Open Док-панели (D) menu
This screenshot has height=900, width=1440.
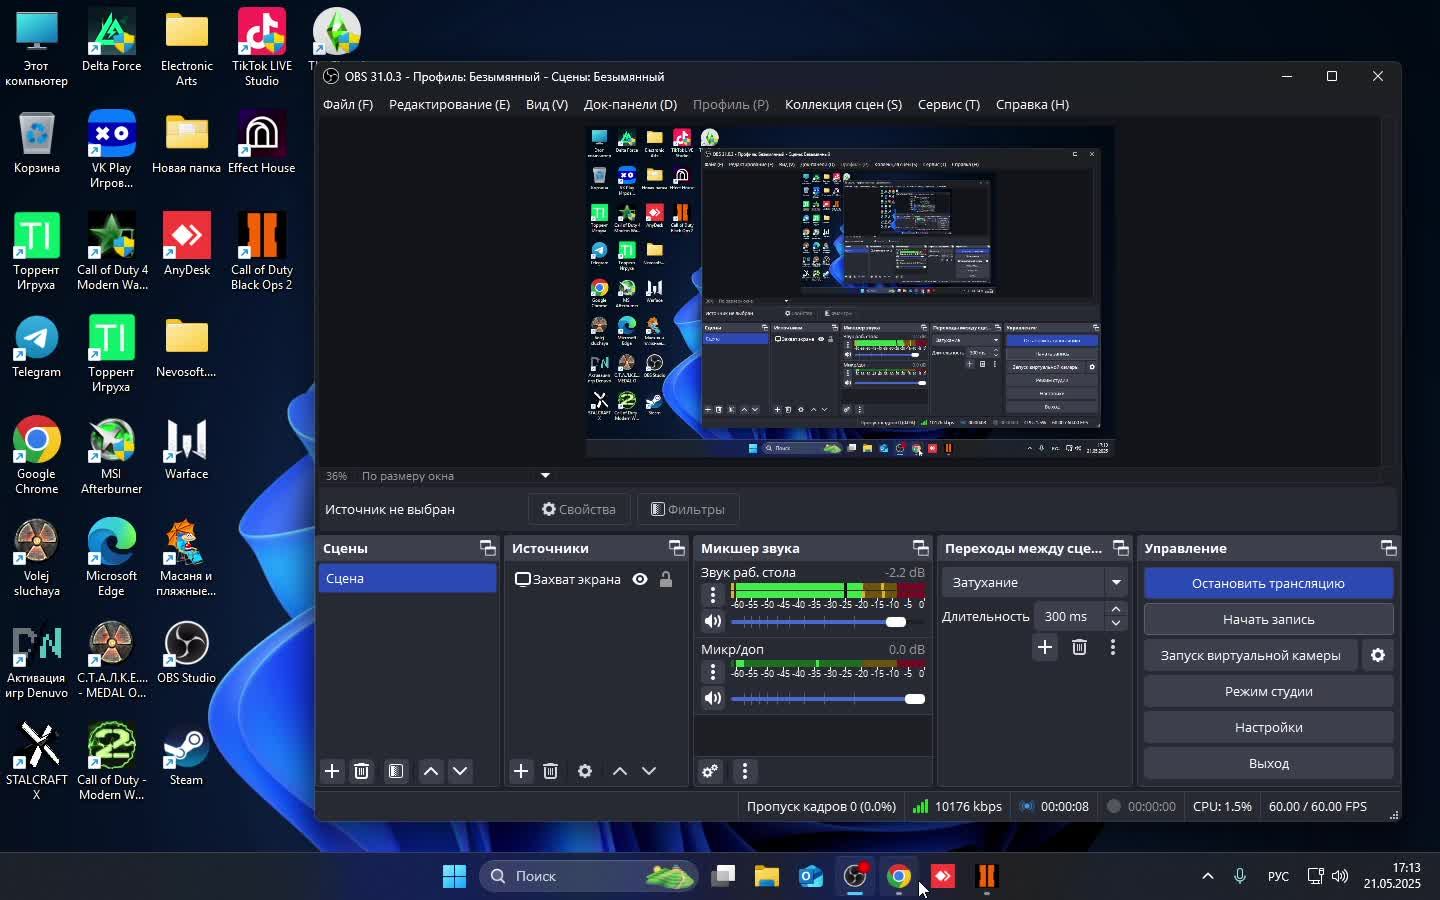click(630, 104)
